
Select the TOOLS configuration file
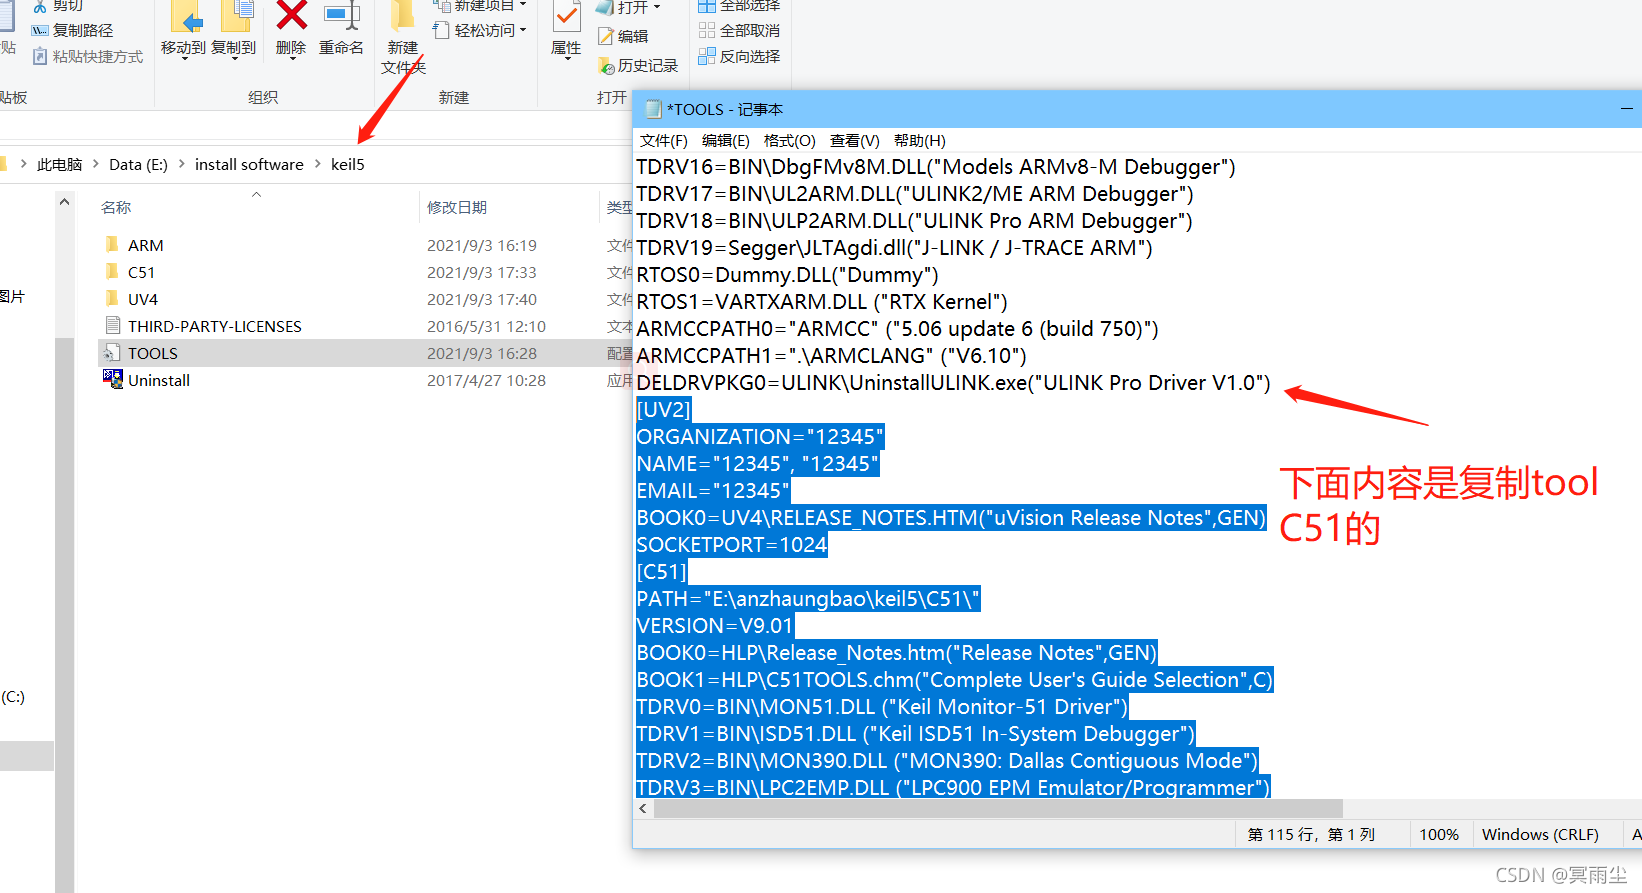[153, 354]
